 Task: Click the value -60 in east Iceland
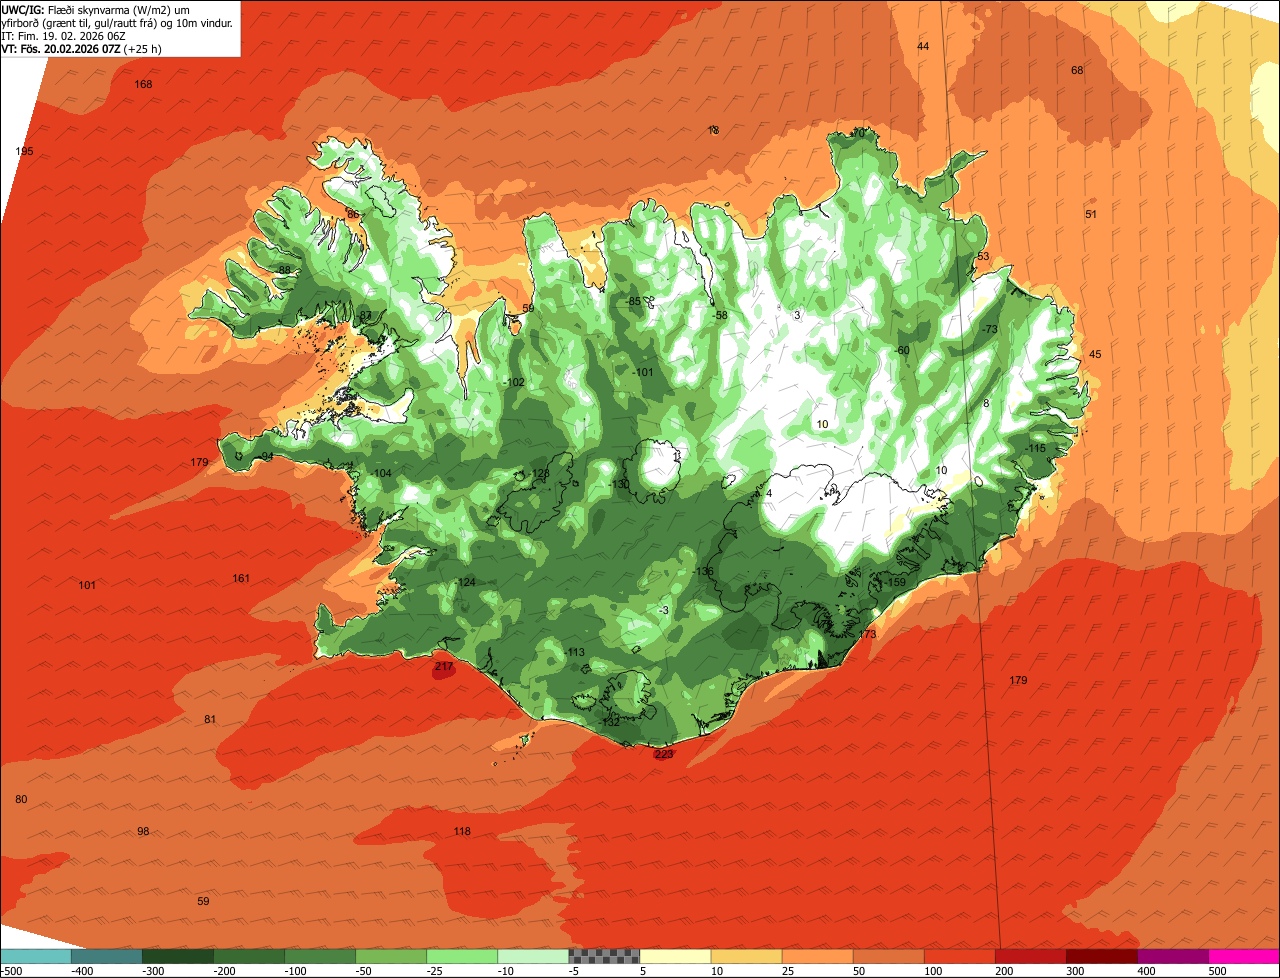[901, 350]
